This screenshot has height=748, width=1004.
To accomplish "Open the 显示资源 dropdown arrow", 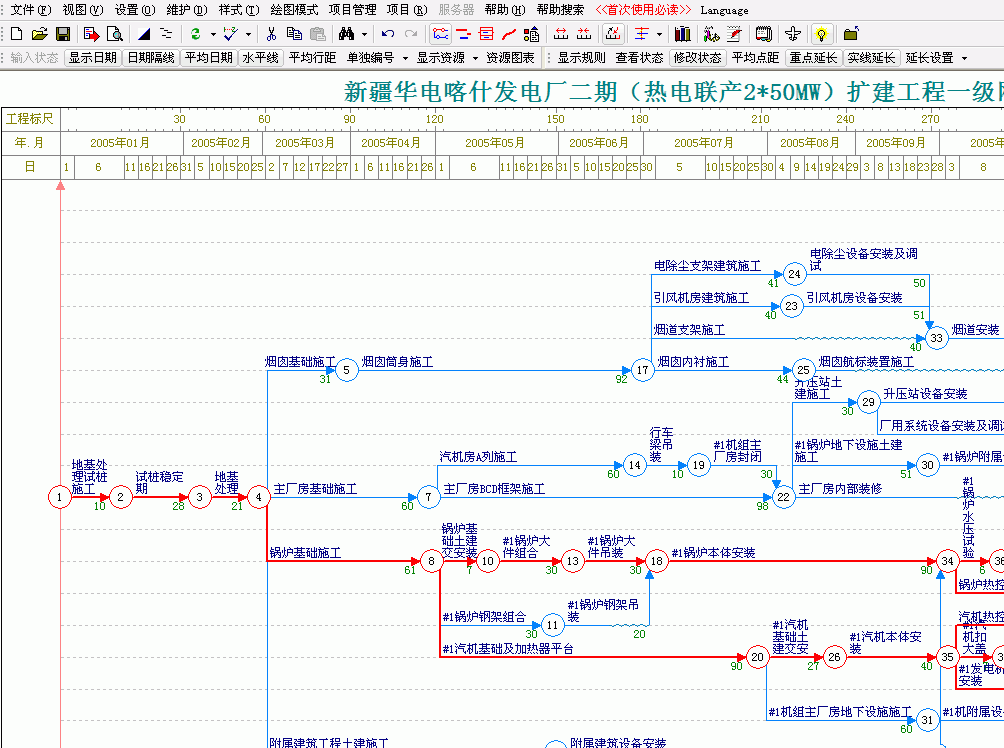I will [x=475, y=58].
